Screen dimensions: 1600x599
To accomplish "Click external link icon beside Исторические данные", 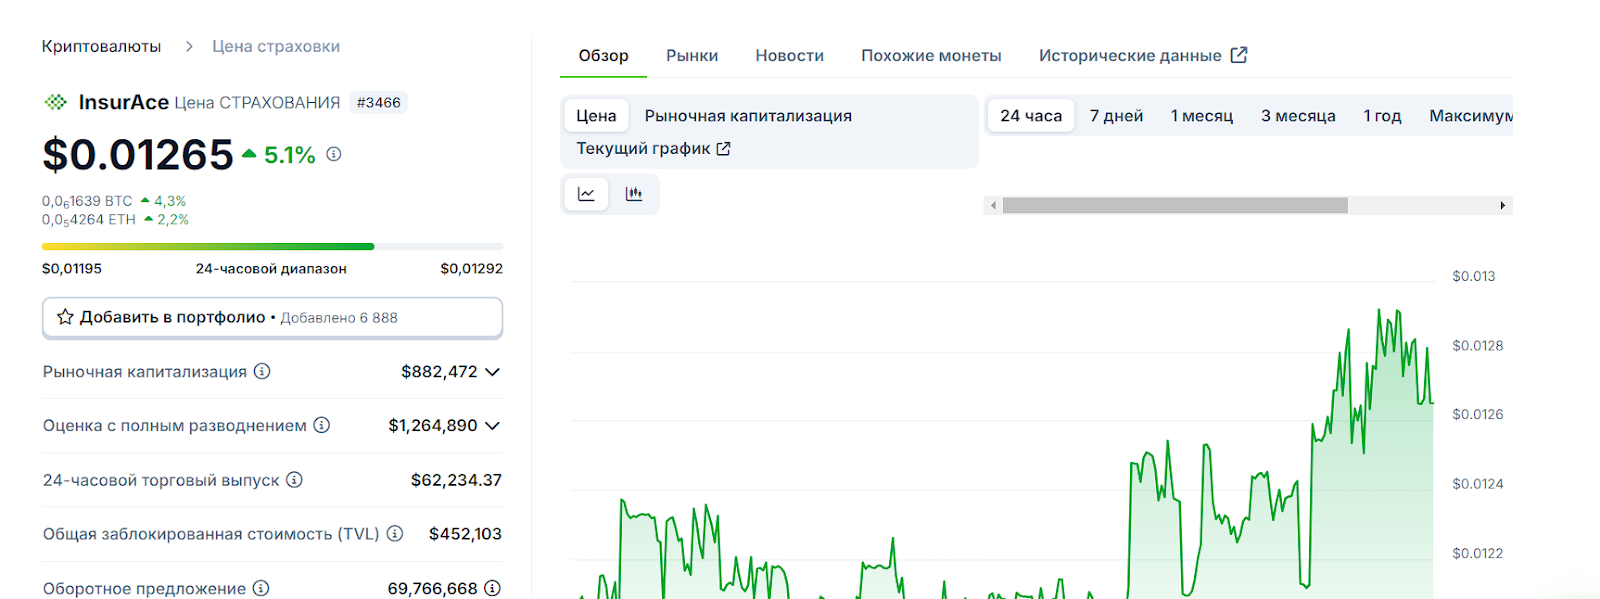I will (1239, 55).
